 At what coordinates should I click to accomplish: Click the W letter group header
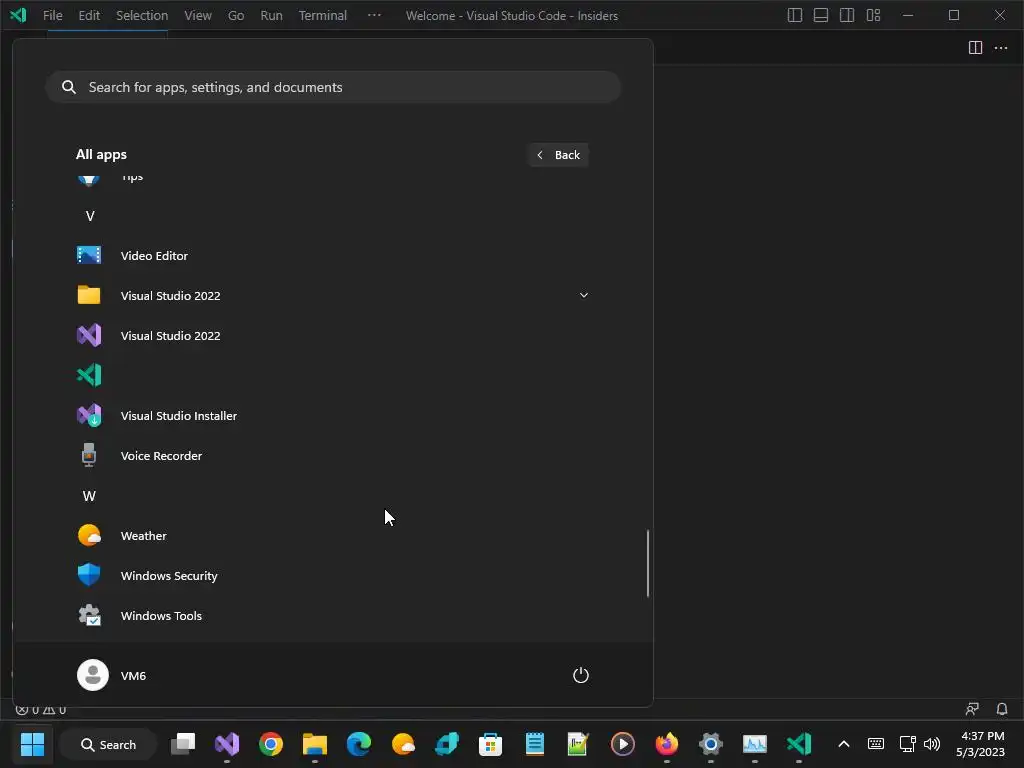click(89, 496)
